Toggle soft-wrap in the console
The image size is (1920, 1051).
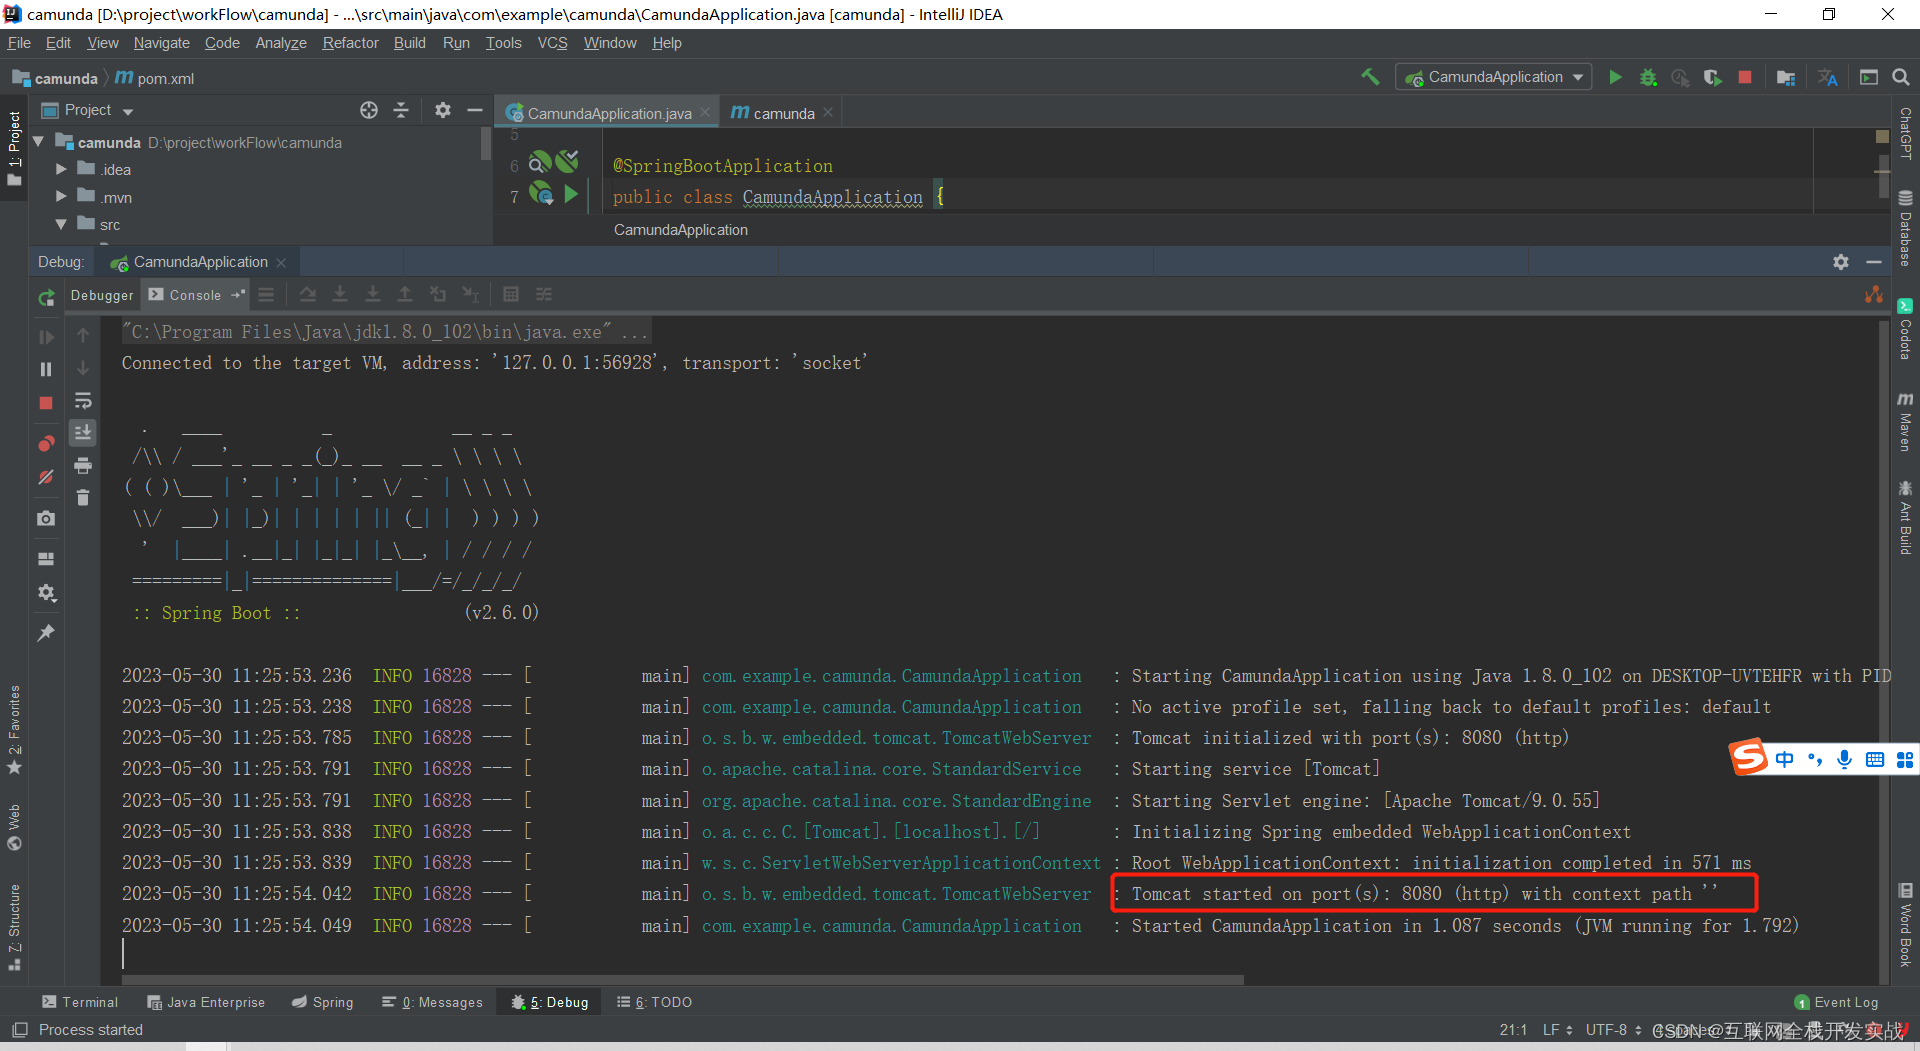[x=83, y=401]
